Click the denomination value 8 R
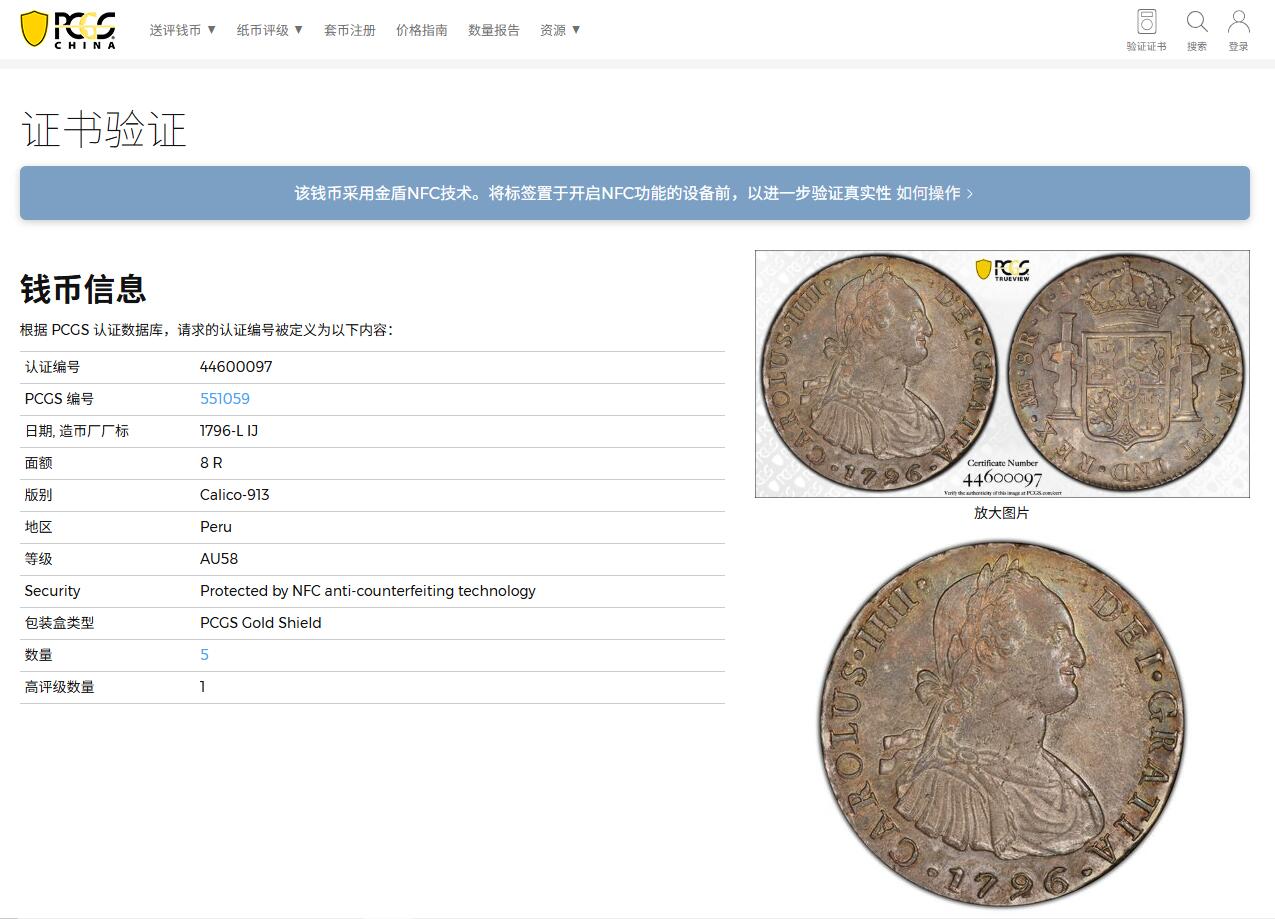 211,463
